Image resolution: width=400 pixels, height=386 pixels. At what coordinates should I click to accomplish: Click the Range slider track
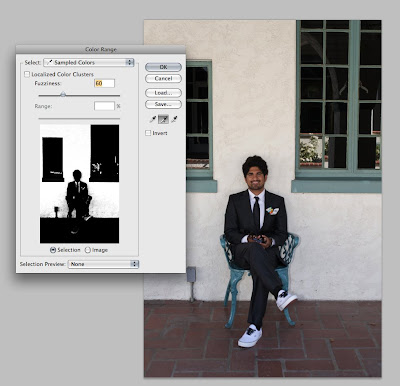(x=79, y=118)
